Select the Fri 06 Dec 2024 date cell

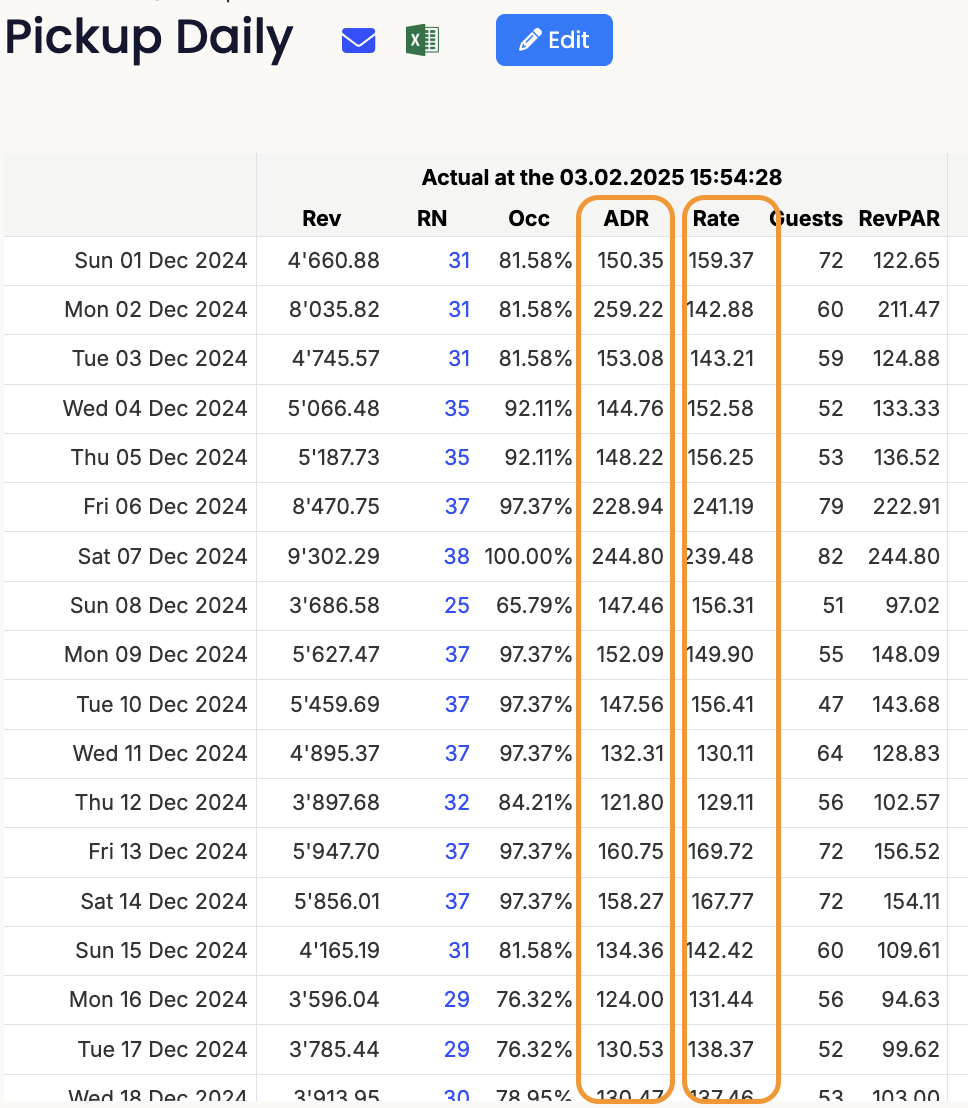165,507
